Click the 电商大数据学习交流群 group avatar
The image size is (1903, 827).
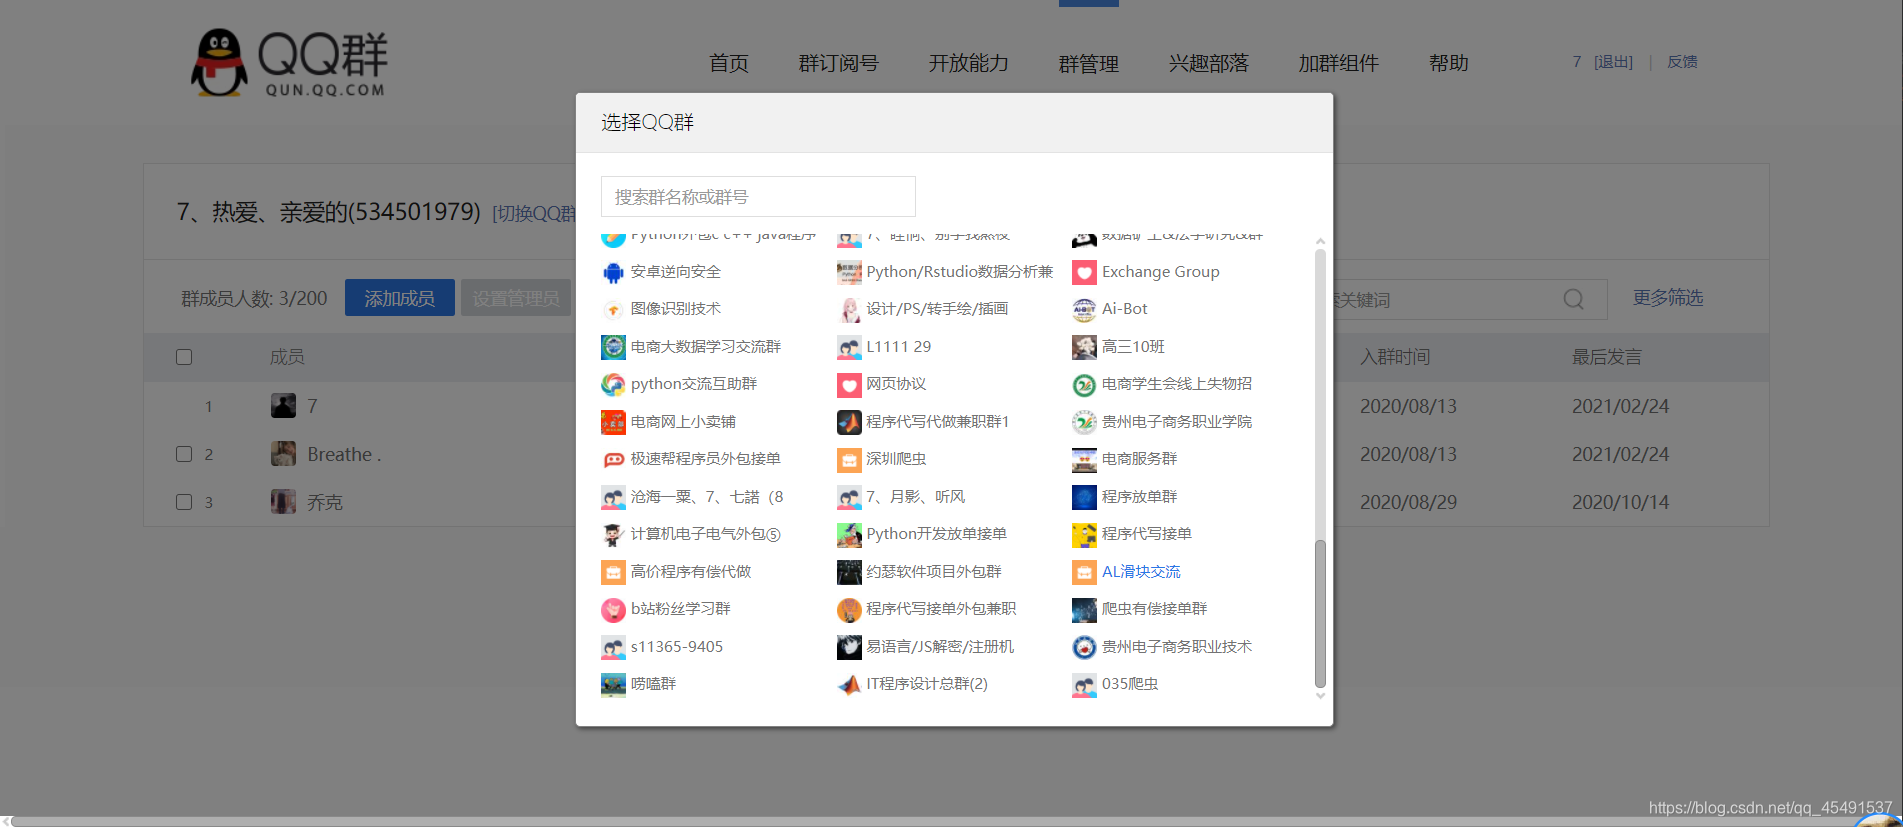[x=613, y=347]
